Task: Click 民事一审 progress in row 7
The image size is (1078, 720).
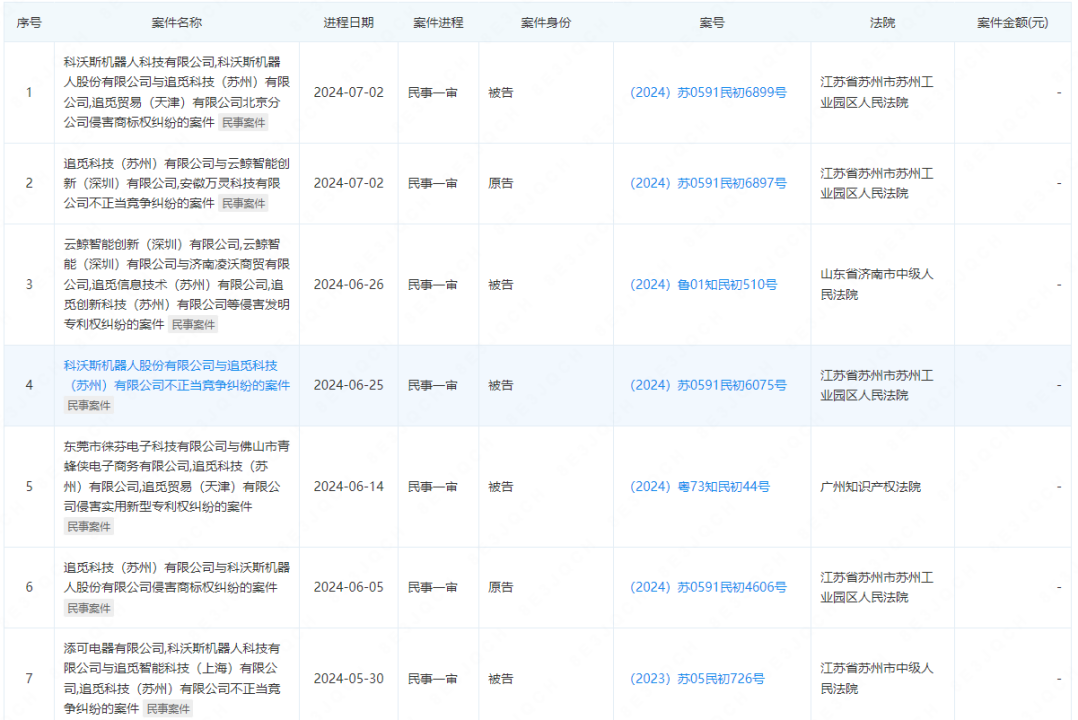Action: click(432, 679)
